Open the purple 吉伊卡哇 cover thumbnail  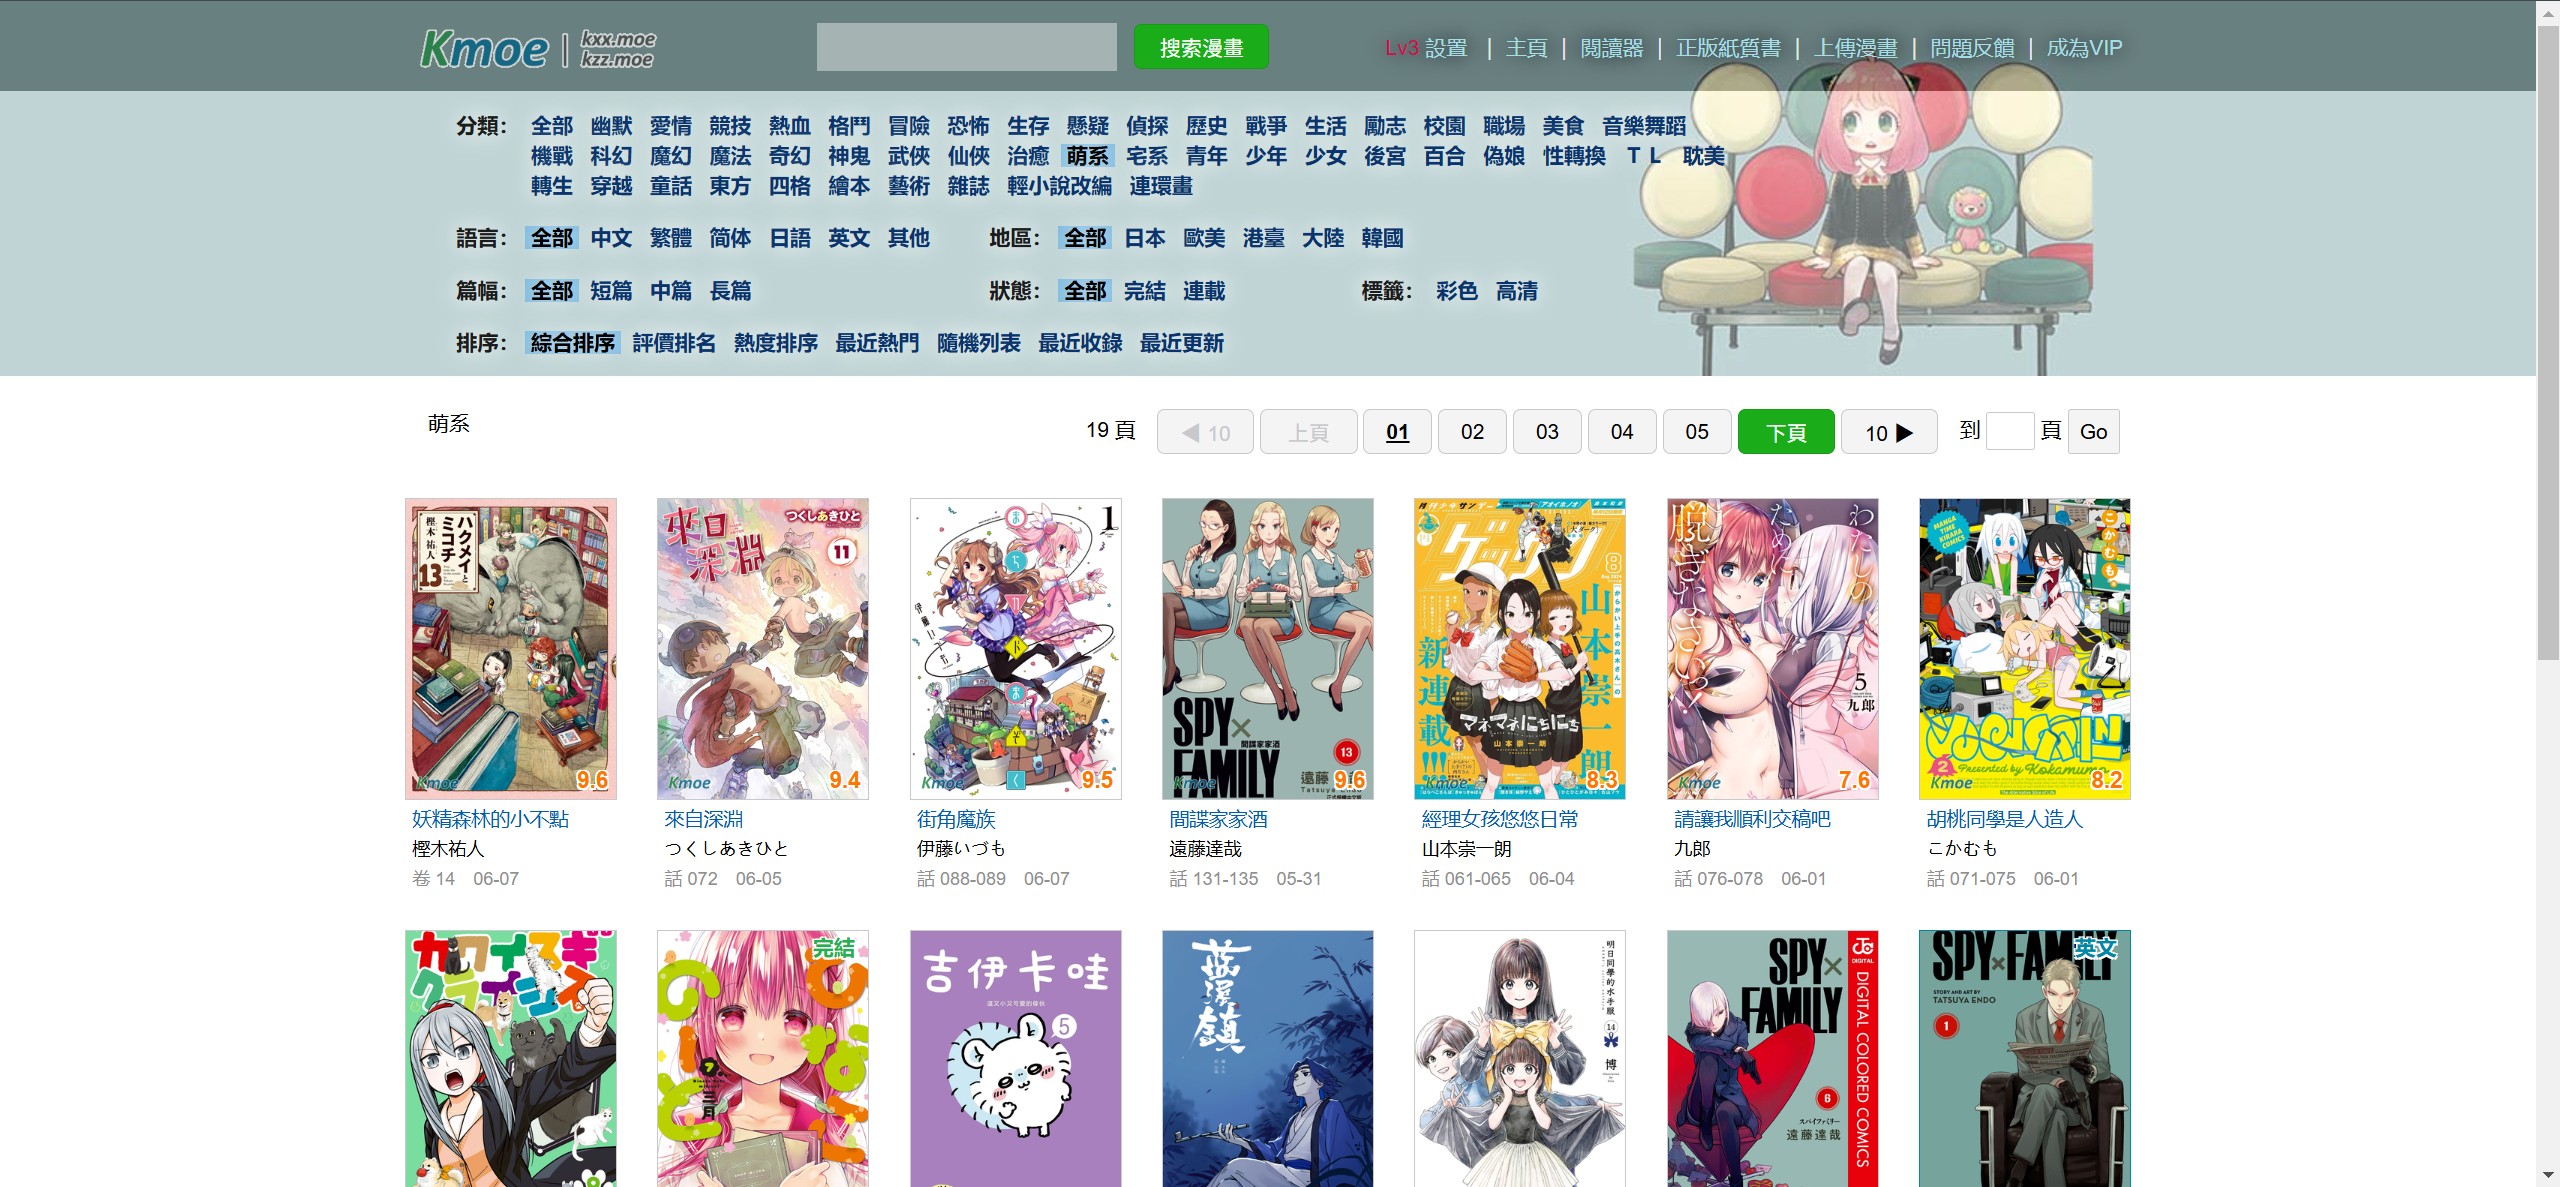click(1016, 1059)
